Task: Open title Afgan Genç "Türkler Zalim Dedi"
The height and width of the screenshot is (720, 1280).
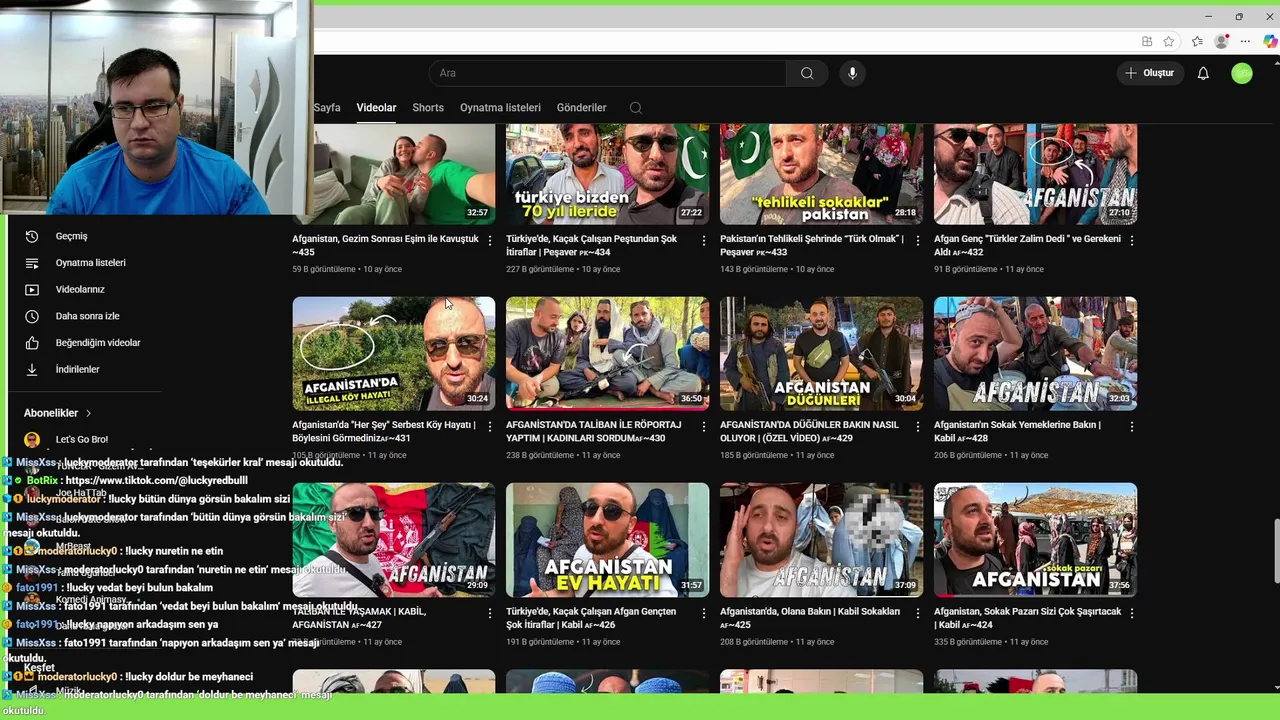Action: click(1027, 245)
